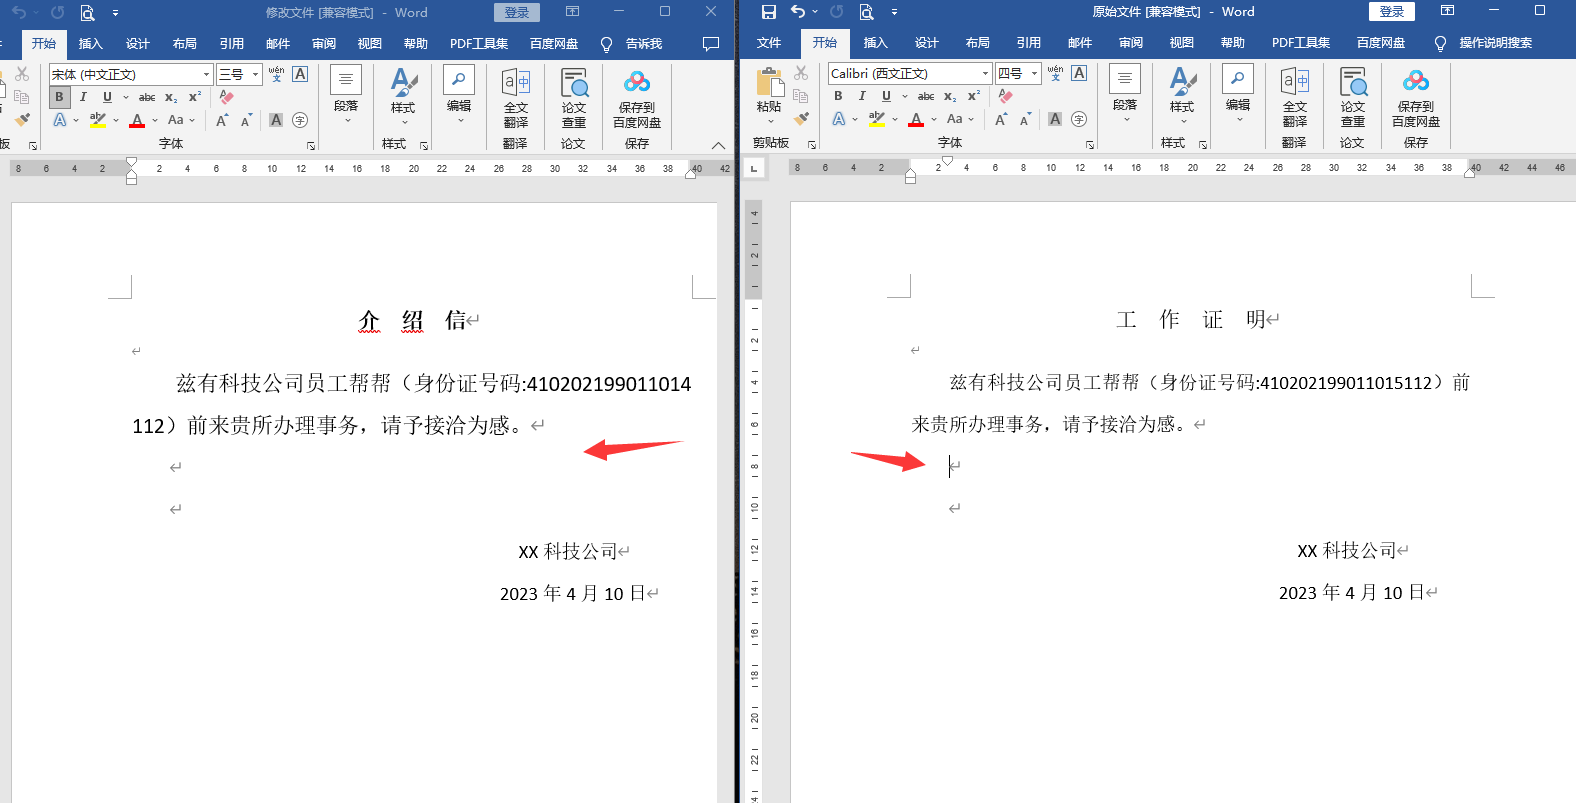Save the 原始文件 document using the disk icon
This screenshot has height=803, width=1576.
(x=768, y=12)
